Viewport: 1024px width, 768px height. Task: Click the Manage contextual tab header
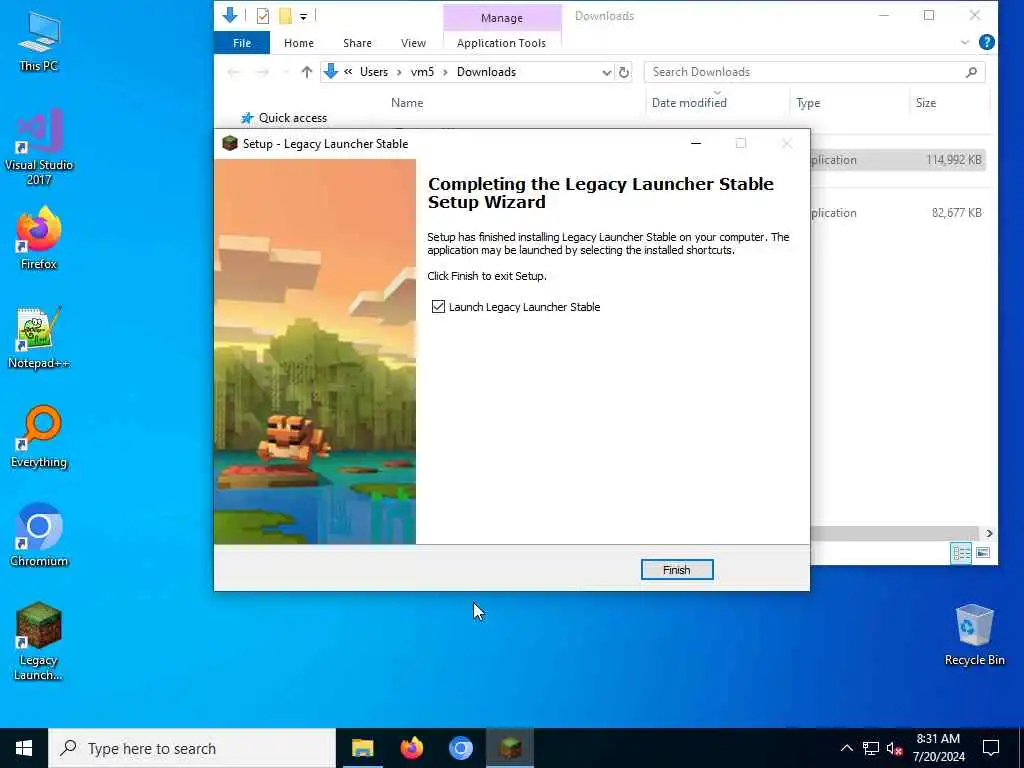[x=502, y=18]
